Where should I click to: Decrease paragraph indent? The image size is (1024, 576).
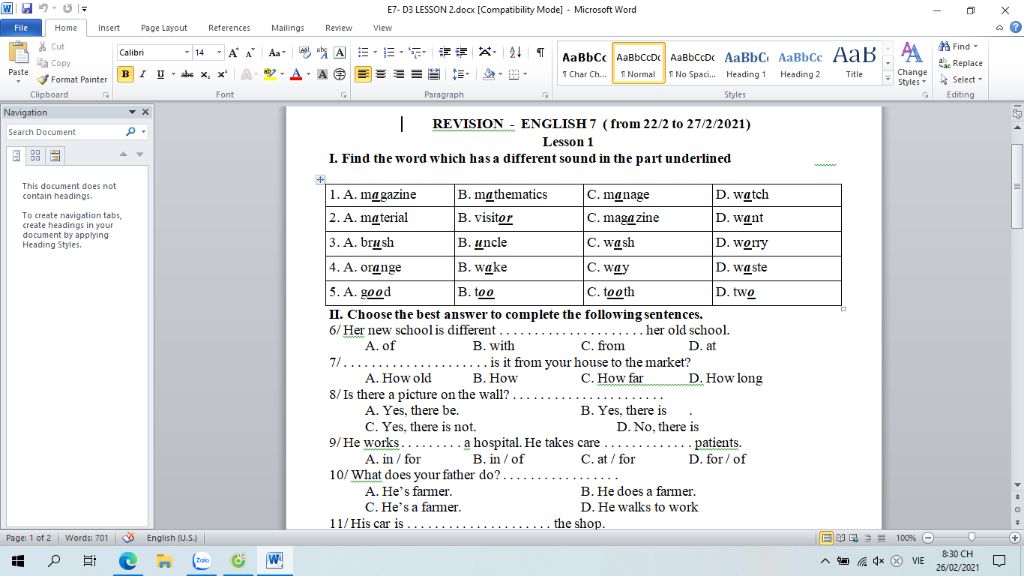point(445,52)
